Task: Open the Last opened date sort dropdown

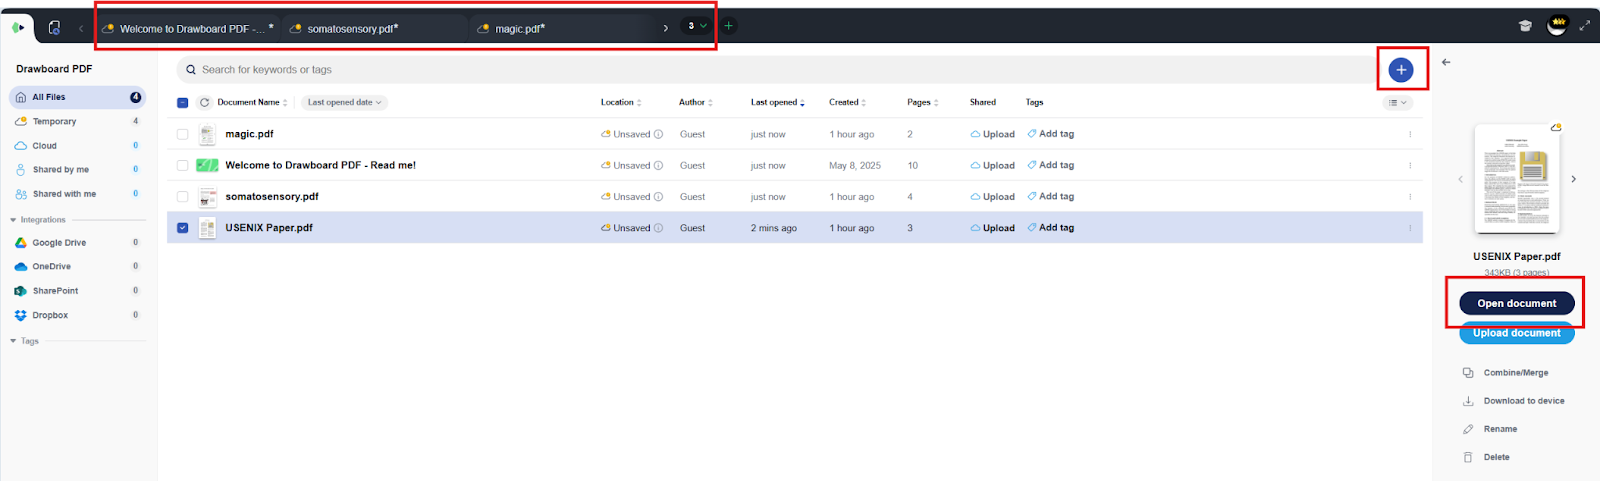Action: click(x=344, y=102)
